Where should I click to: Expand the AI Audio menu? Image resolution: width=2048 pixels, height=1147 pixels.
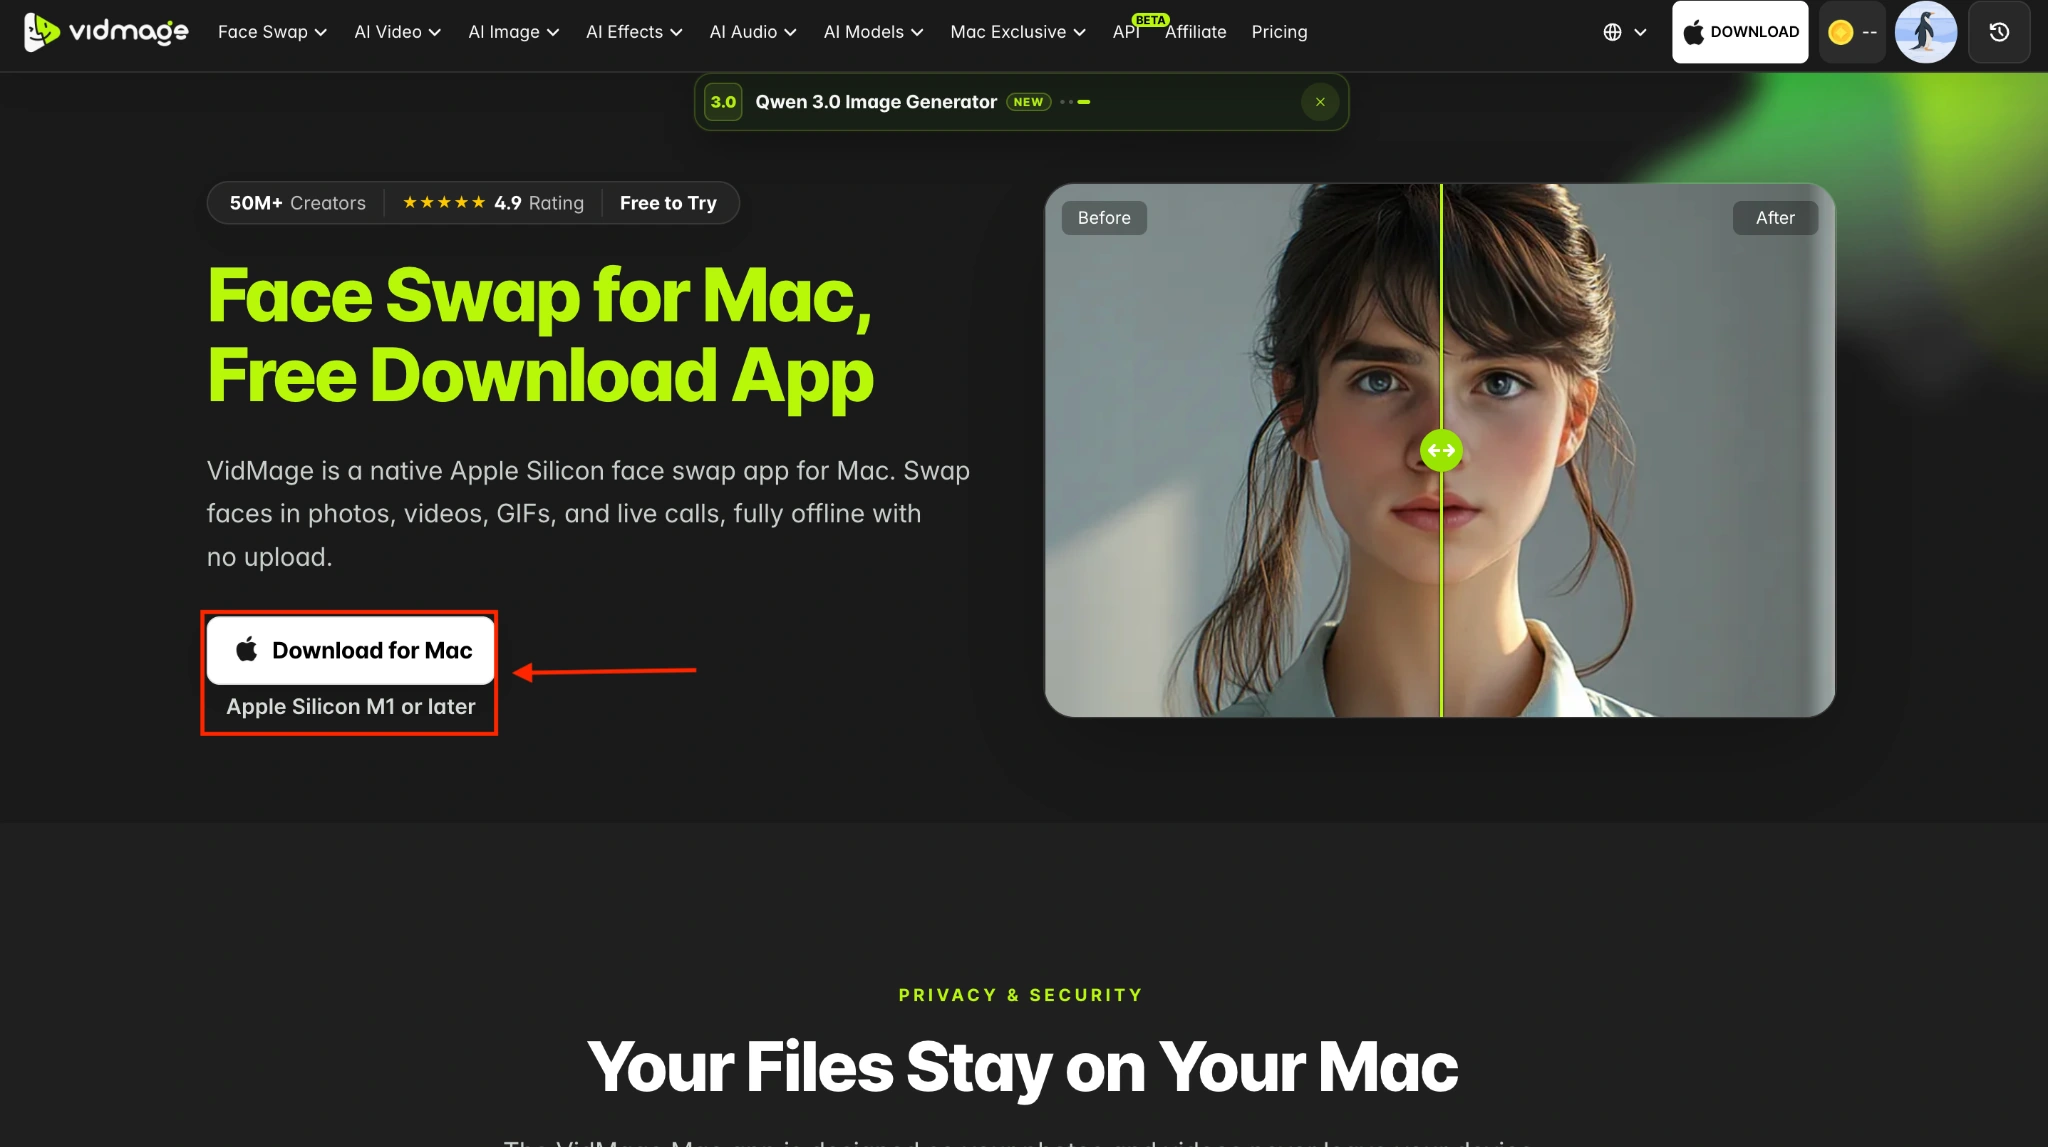pyautogui.click(x=752, y=32)
